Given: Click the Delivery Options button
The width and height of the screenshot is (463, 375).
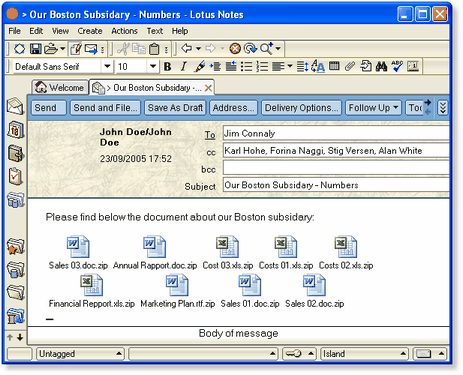Looking at the screenshot, I should [301, 108].
